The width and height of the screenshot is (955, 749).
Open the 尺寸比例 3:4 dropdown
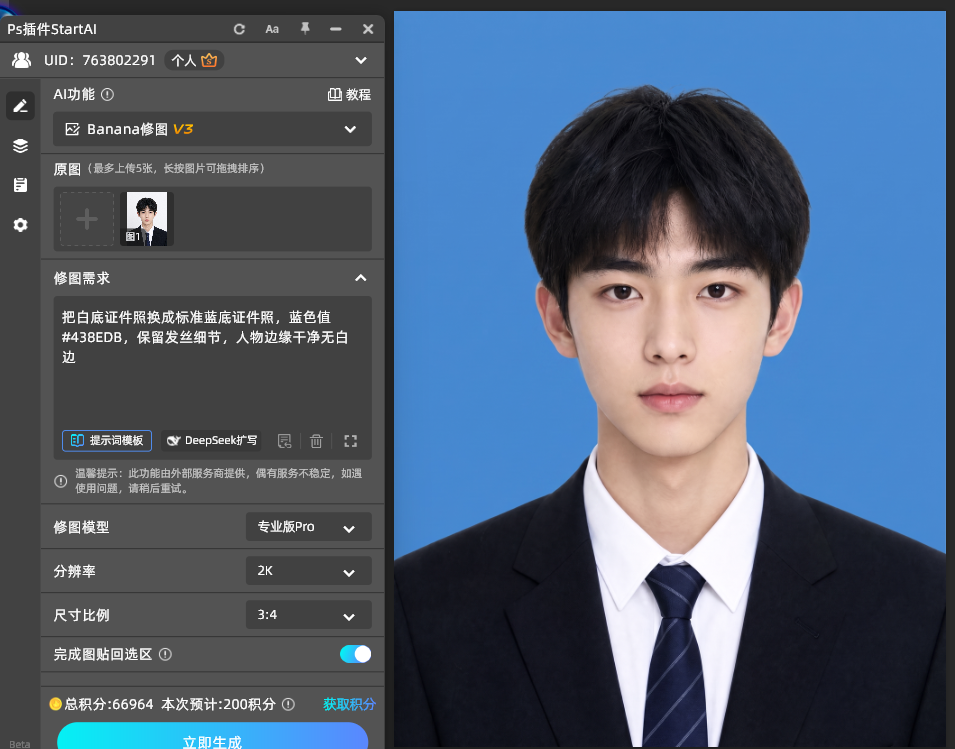[x=309, y=614]
